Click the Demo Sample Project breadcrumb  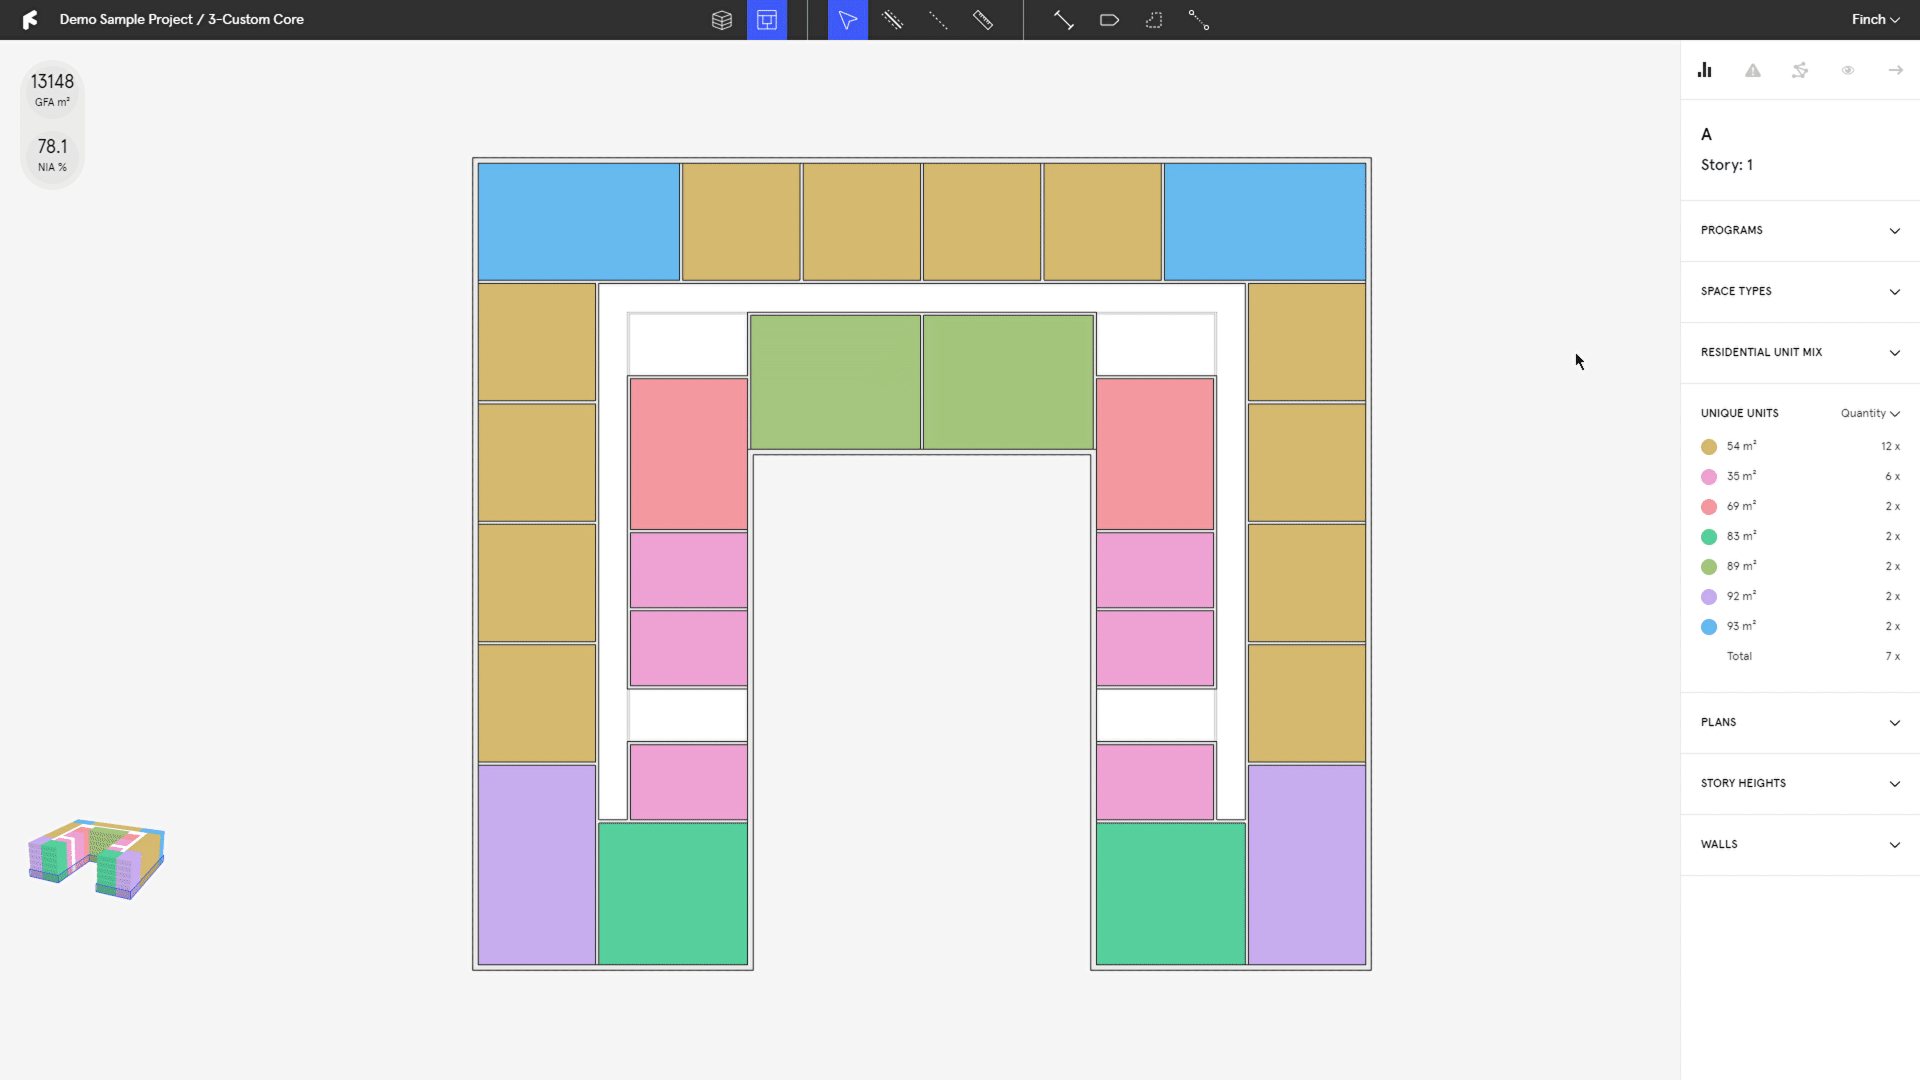(x=126, y=19)
